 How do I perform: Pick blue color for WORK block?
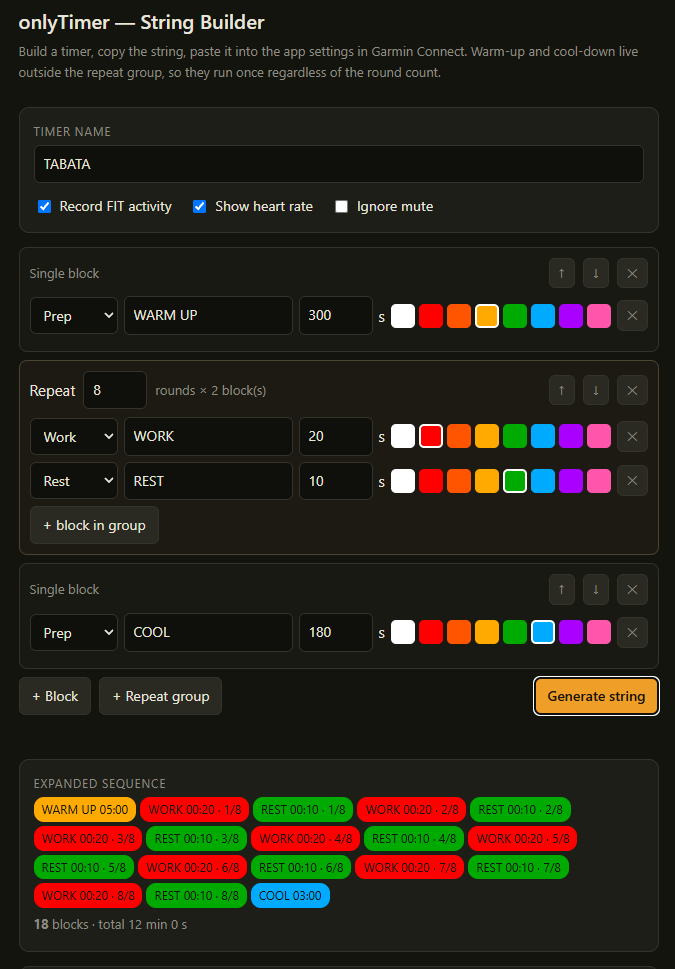(543, 436)
